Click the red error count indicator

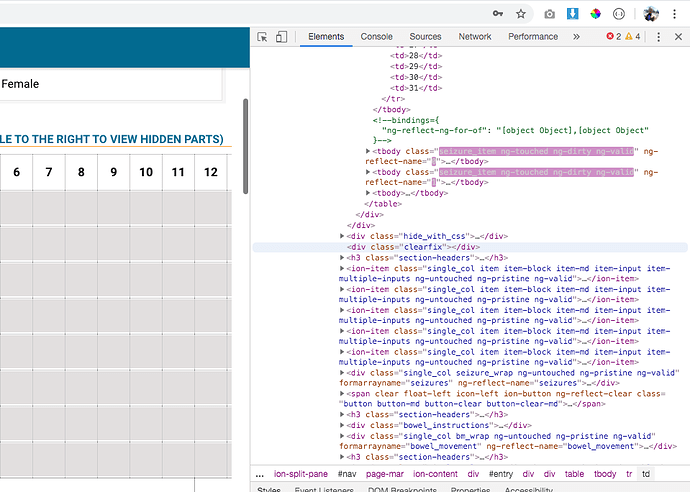click(x=614, y=37)
